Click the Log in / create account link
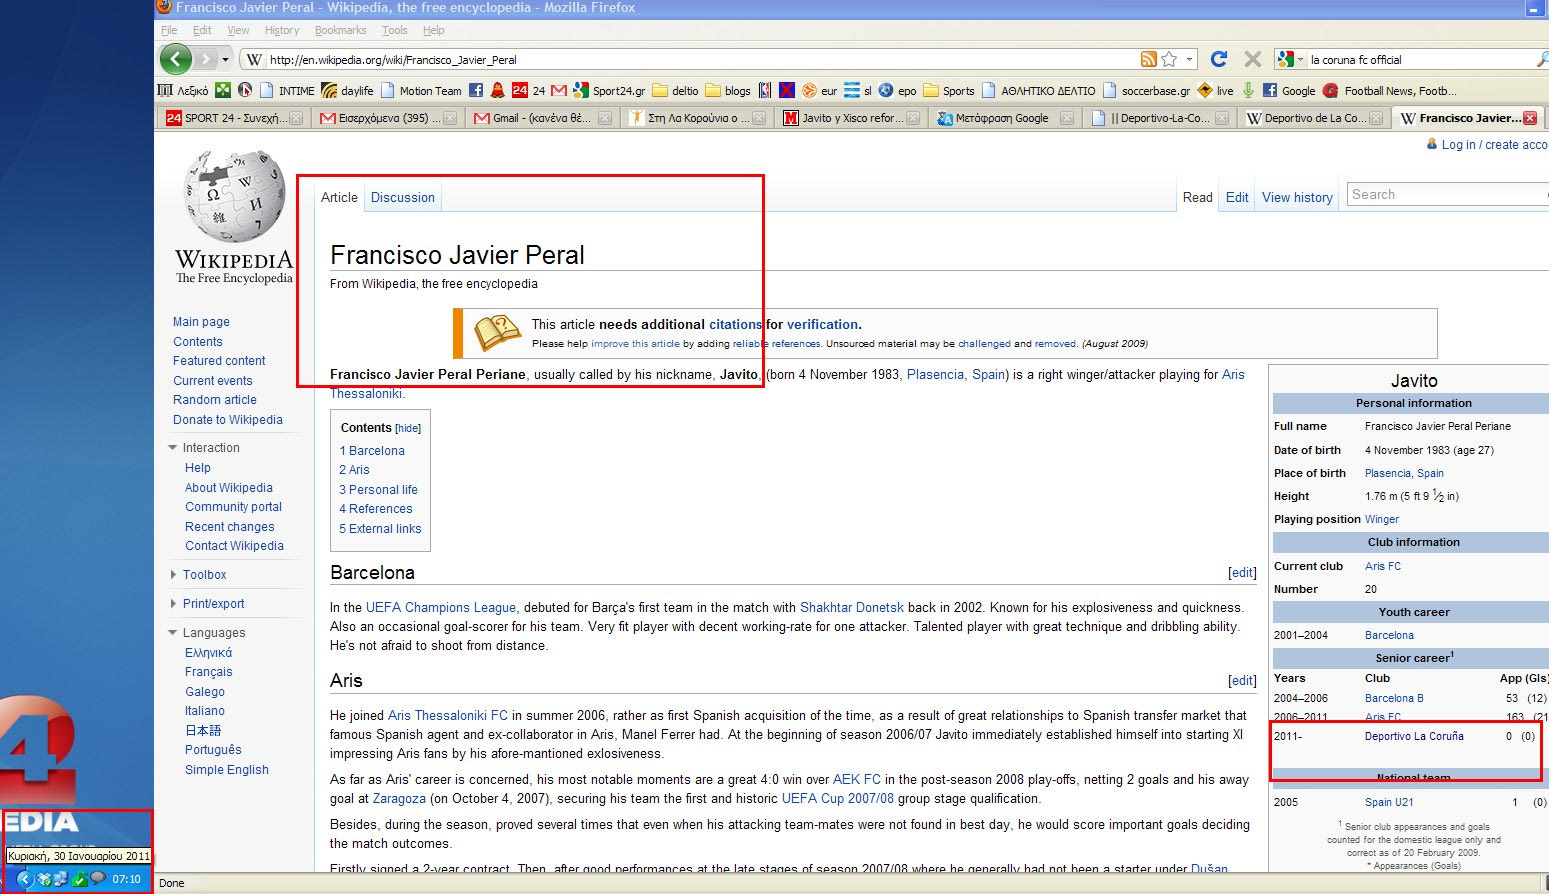1549x894 pixels. click(1494, 145)
